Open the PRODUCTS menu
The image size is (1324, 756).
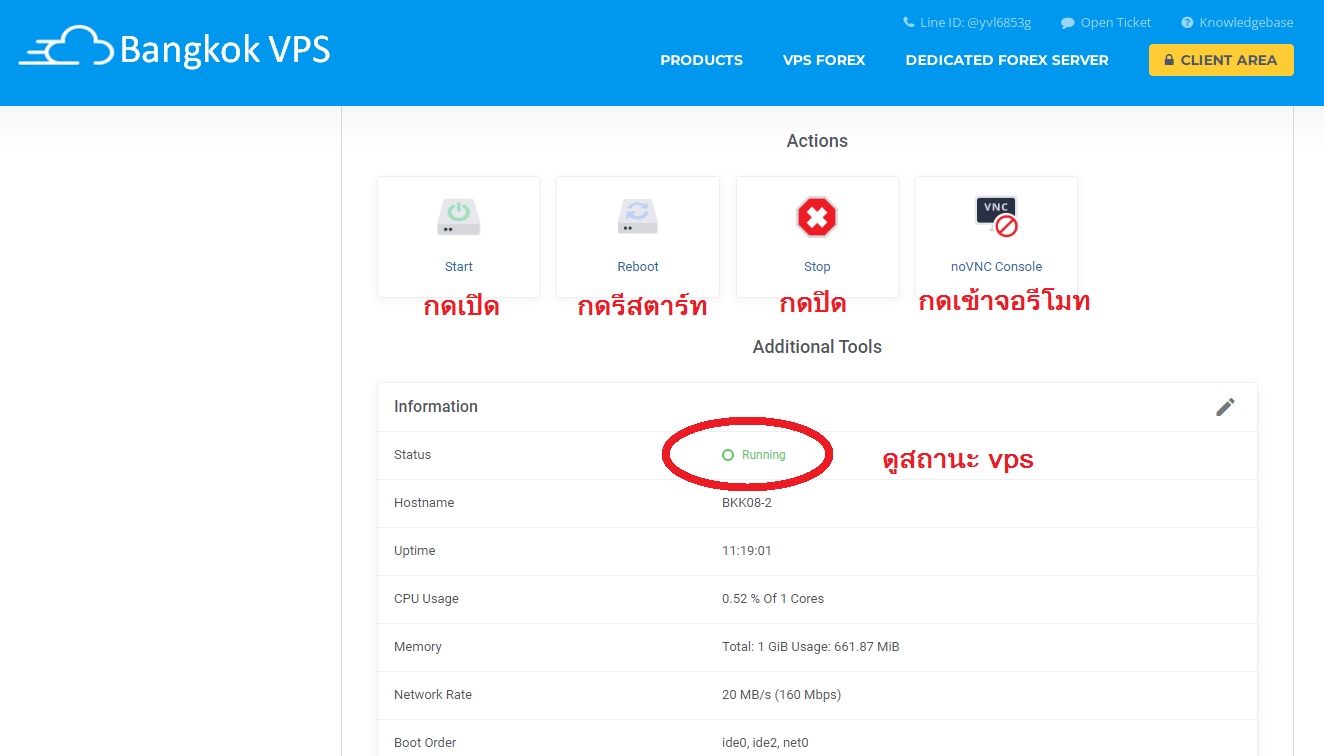point(701,60)
